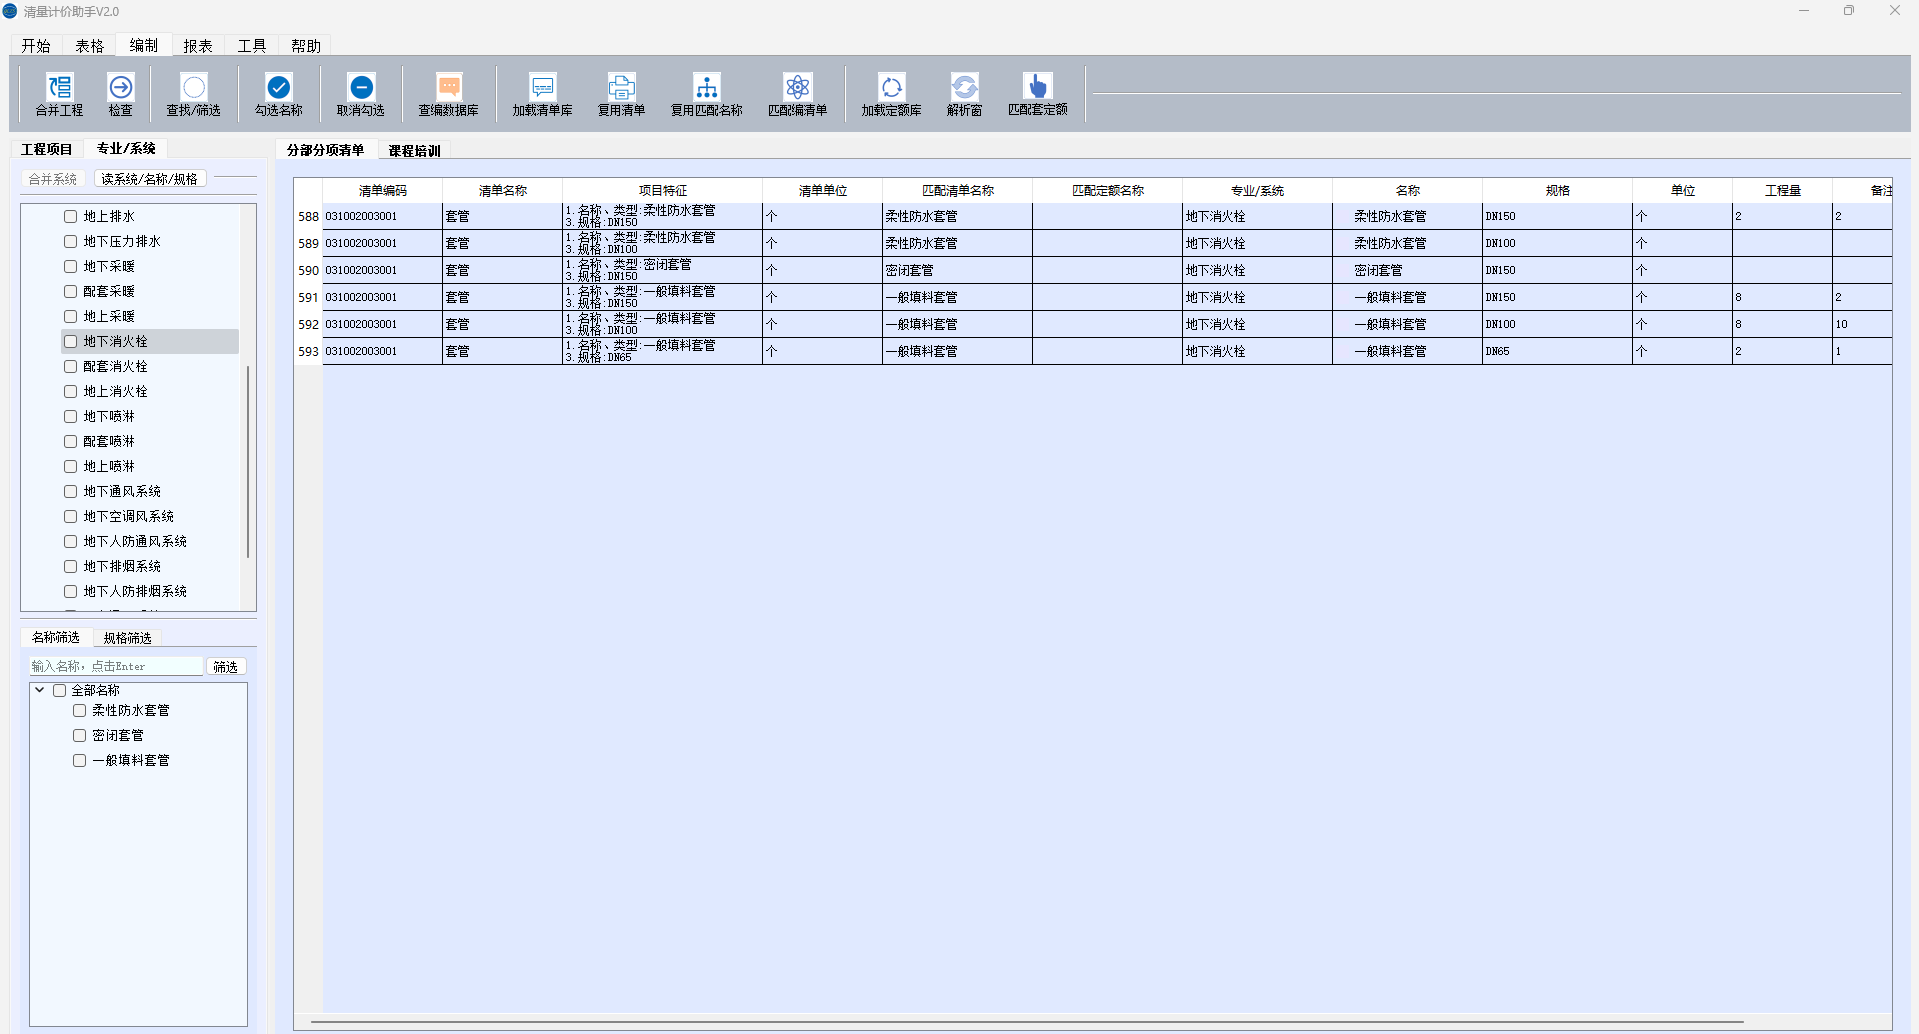This screenshot has width=1919, height=1034.
Task: Click the 筛选 button
Action: (226, 667)
